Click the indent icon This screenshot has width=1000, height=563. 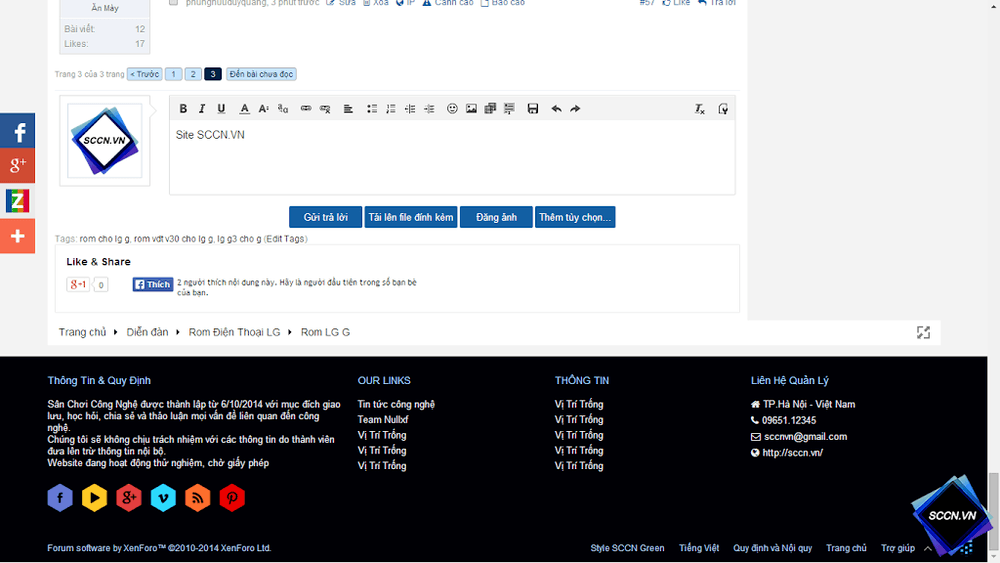[429, 109]
